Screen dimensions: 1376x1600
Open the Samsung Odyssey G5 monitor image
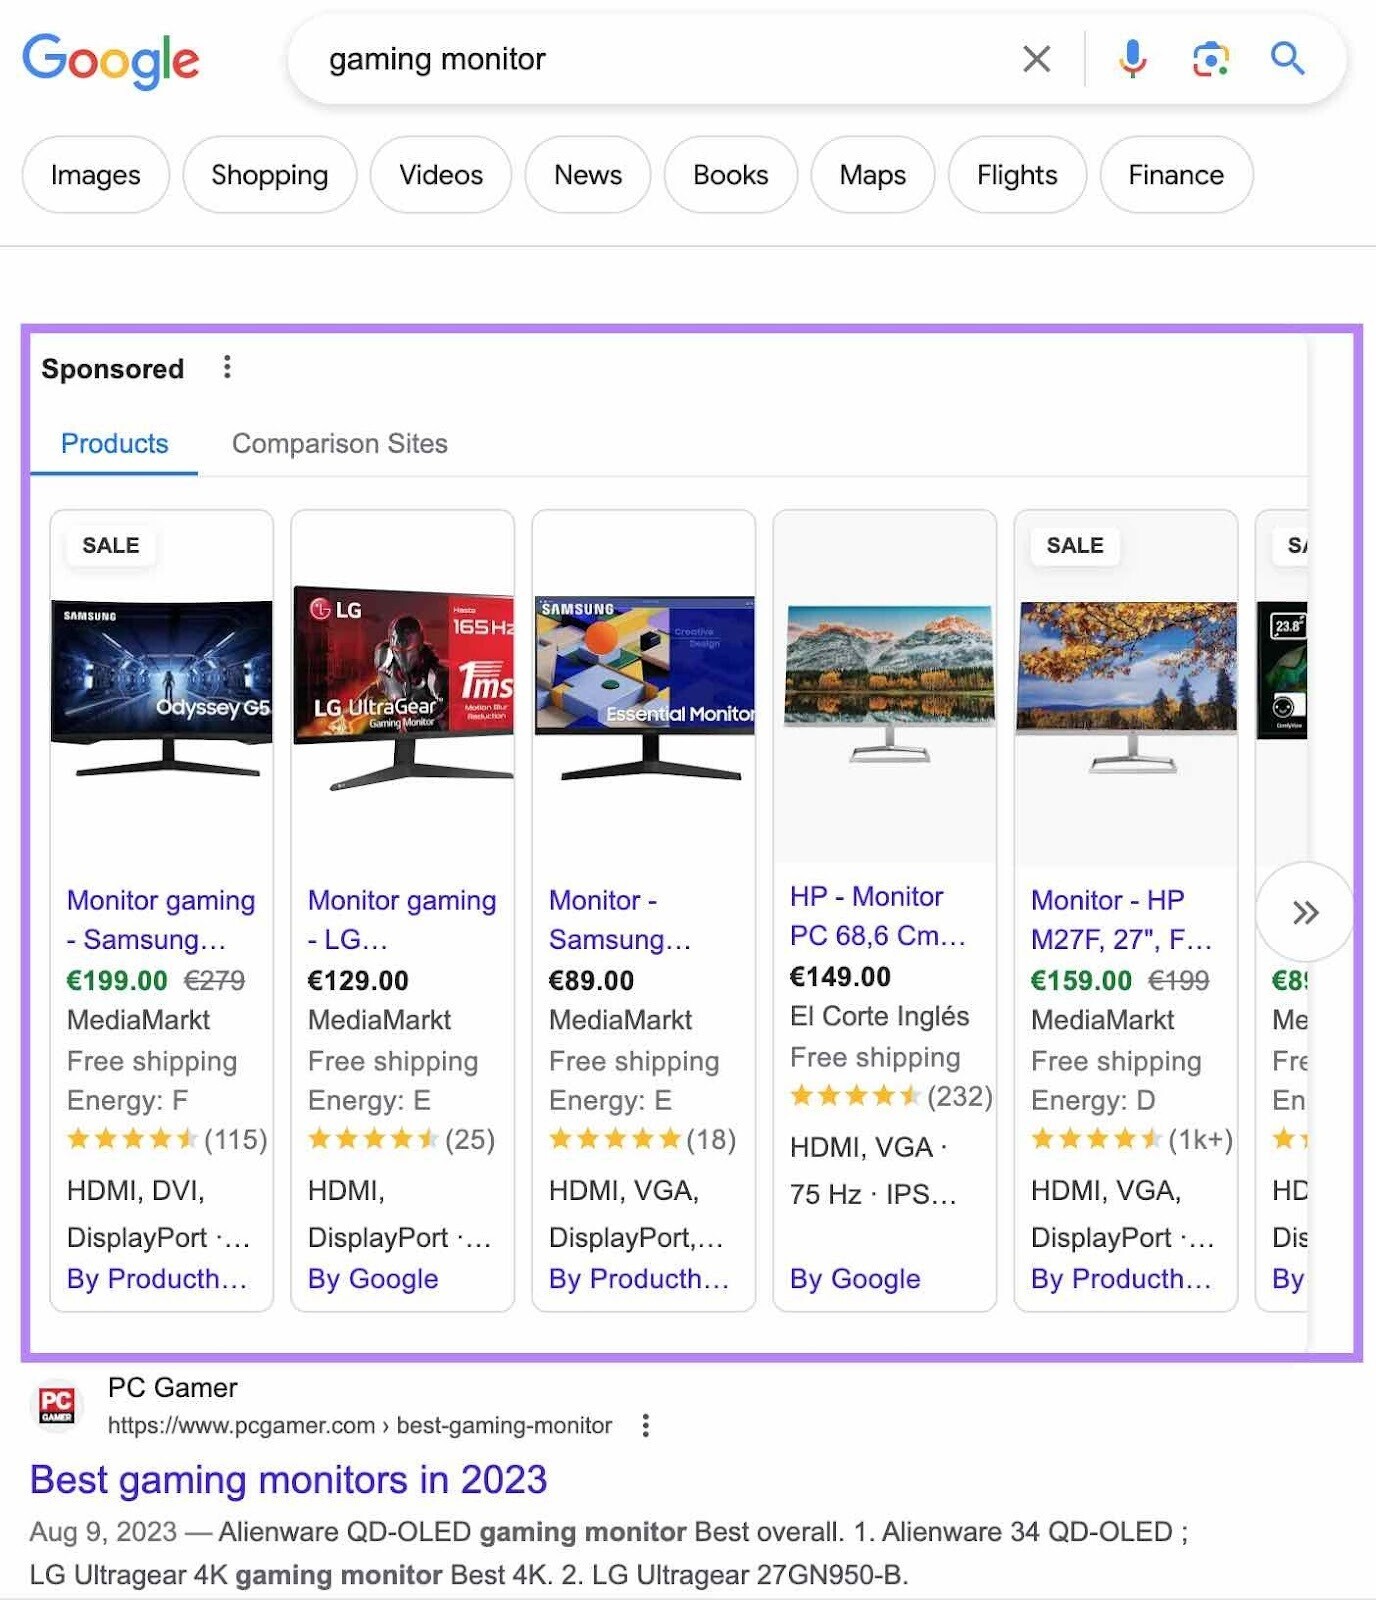162,688
